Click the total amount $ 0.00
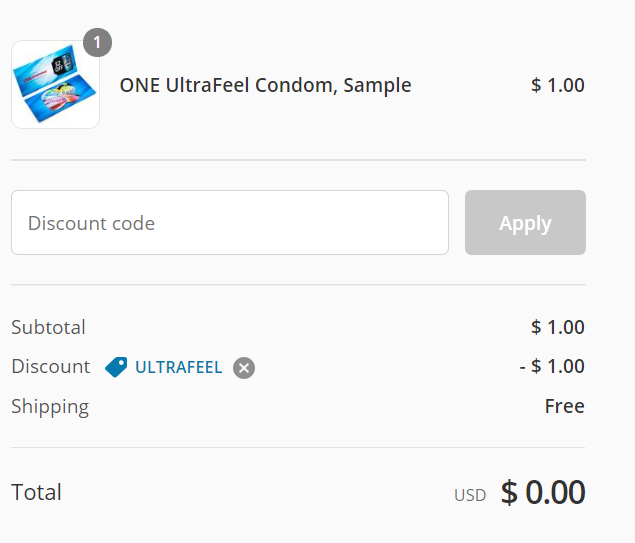 (x=543, y=492)
